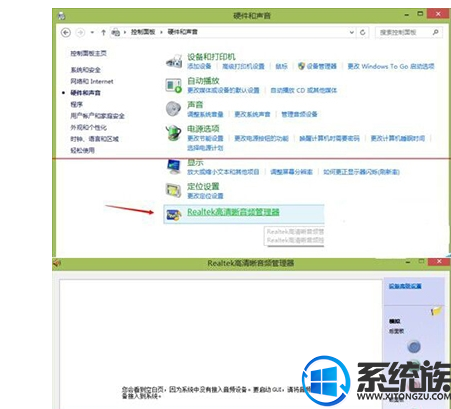This screenshot has width=451, height=409.
Task: Open 设备管理器 link
Action: coord(322,66)
